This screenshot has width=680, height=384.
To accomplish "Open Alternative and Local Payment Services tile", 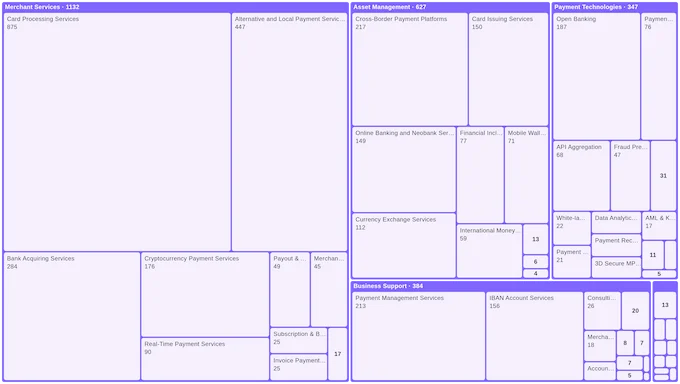I will 289,131.
